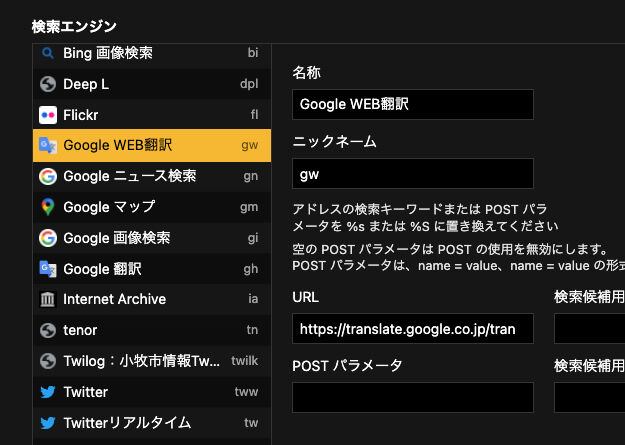Viewport: 625px width, 445px height.
Task: Click the nickname 'fl' in list
Action: pos(255,115)
